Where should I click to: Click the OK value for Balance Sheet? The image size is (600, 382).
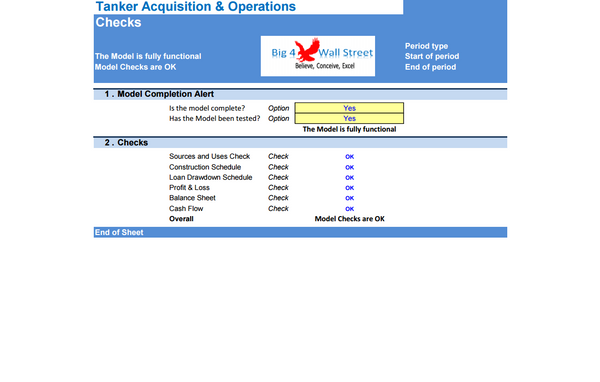click(x=349, y=198)
